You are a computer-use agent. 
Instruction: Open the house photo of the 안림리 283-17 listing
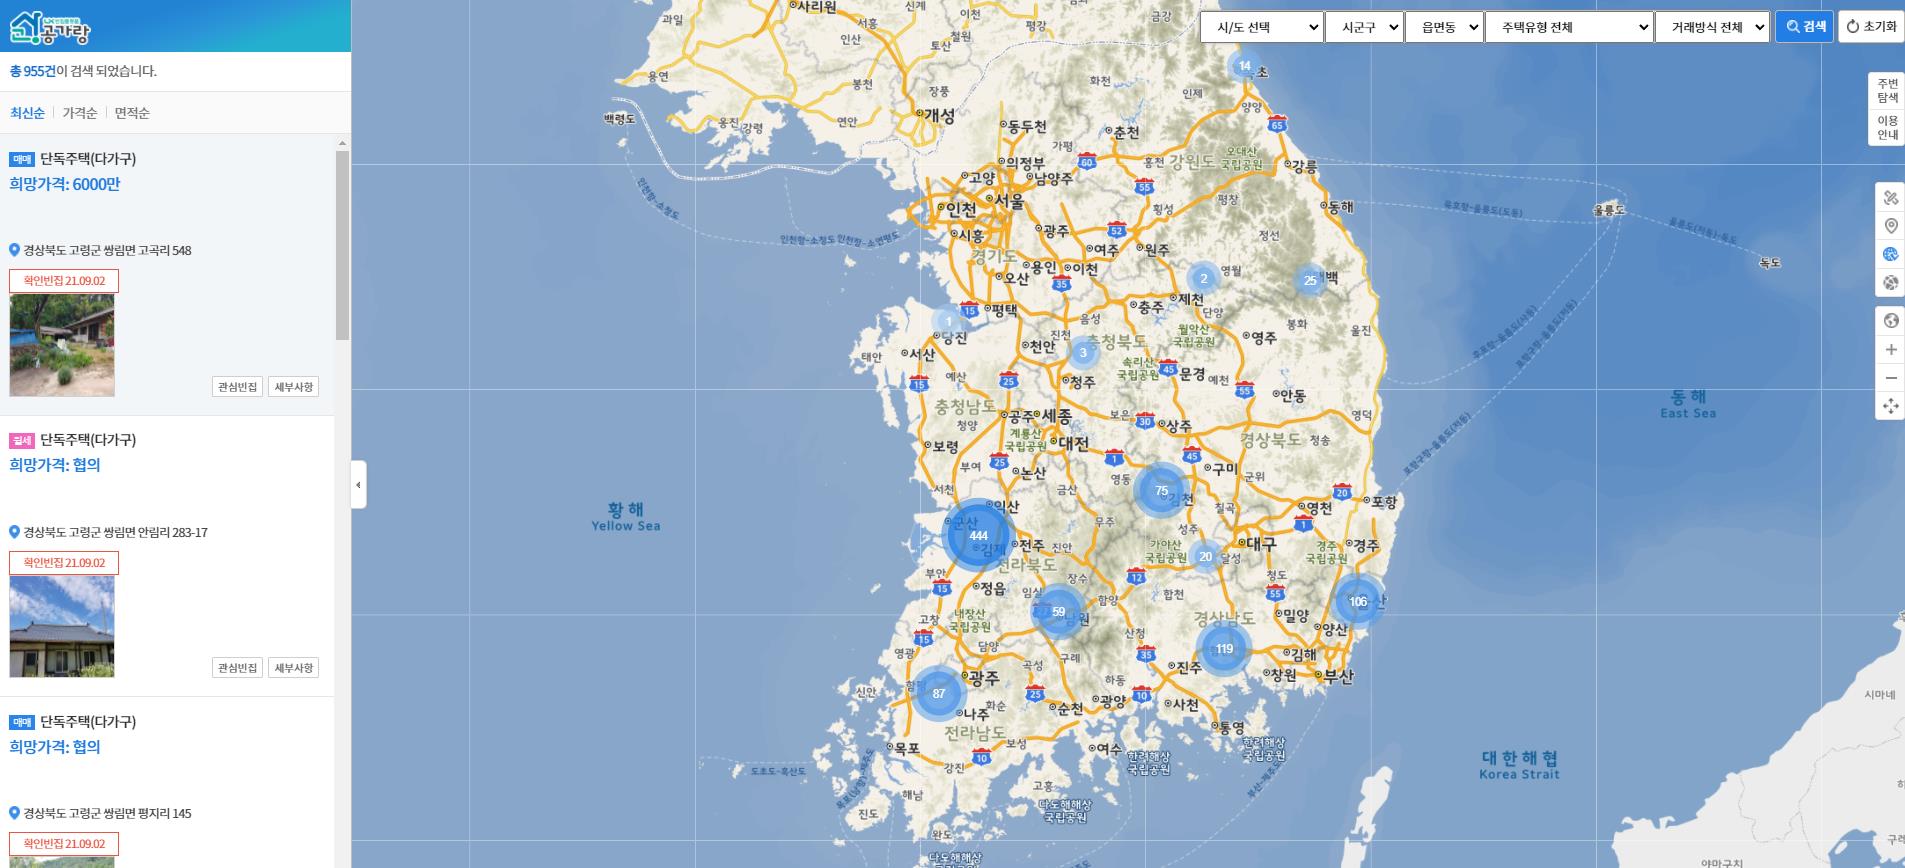click(x=62, y=627)
